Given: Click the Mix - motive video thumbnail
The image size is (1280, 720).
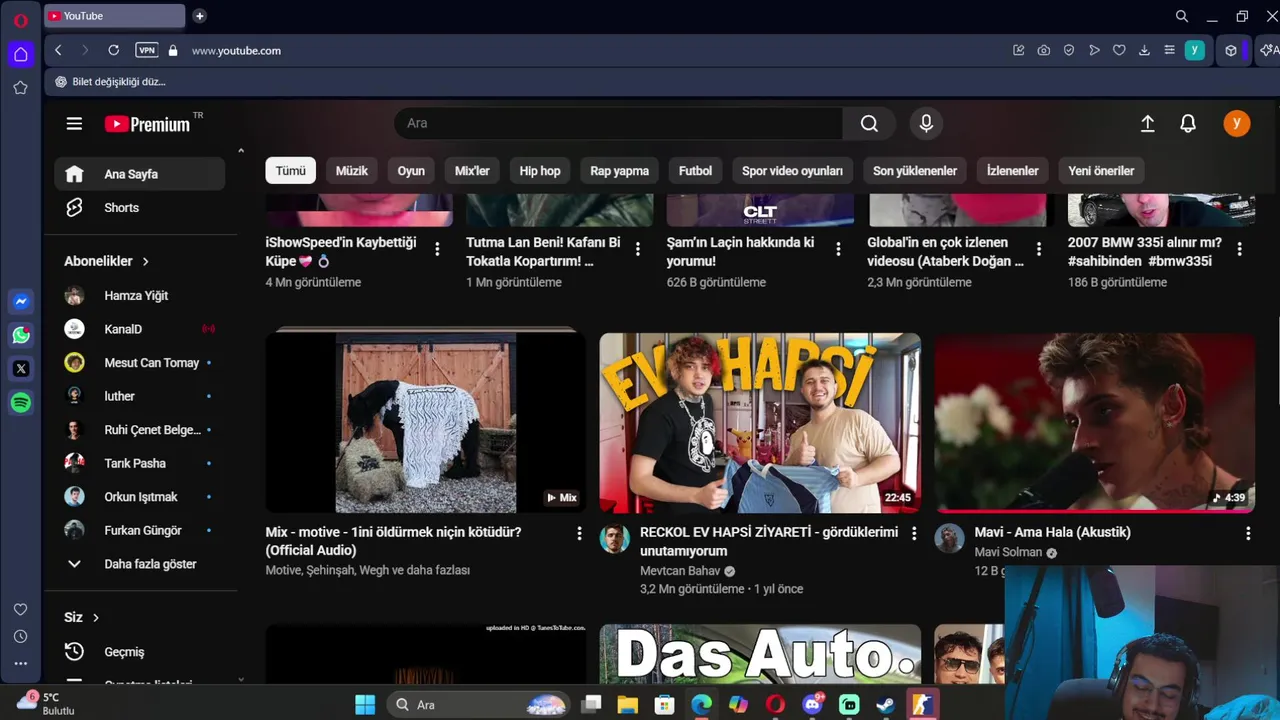Looking at the screenshot, I should pos(426,422).
